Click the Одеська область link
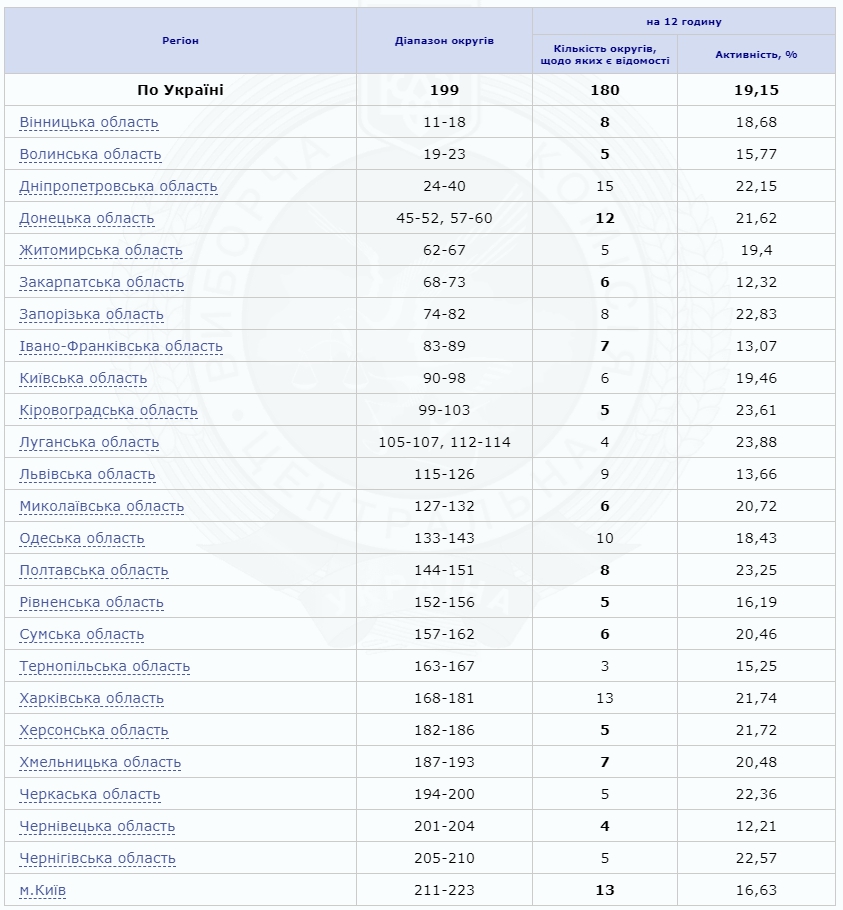Viewport: 843px width, 910px height. [82, 538]
